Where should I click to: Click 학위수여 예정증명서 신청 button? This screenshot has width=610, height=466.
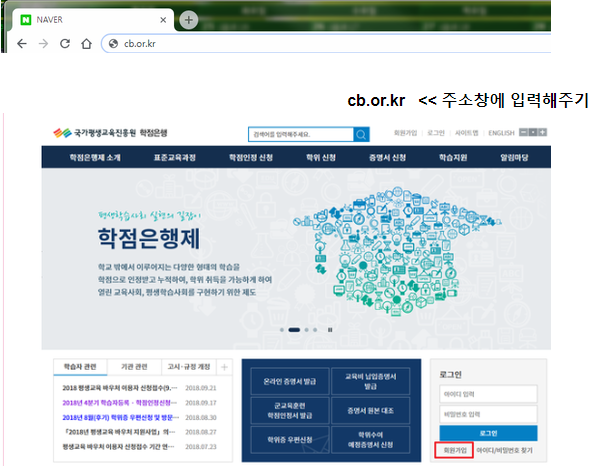pos(370,440)
